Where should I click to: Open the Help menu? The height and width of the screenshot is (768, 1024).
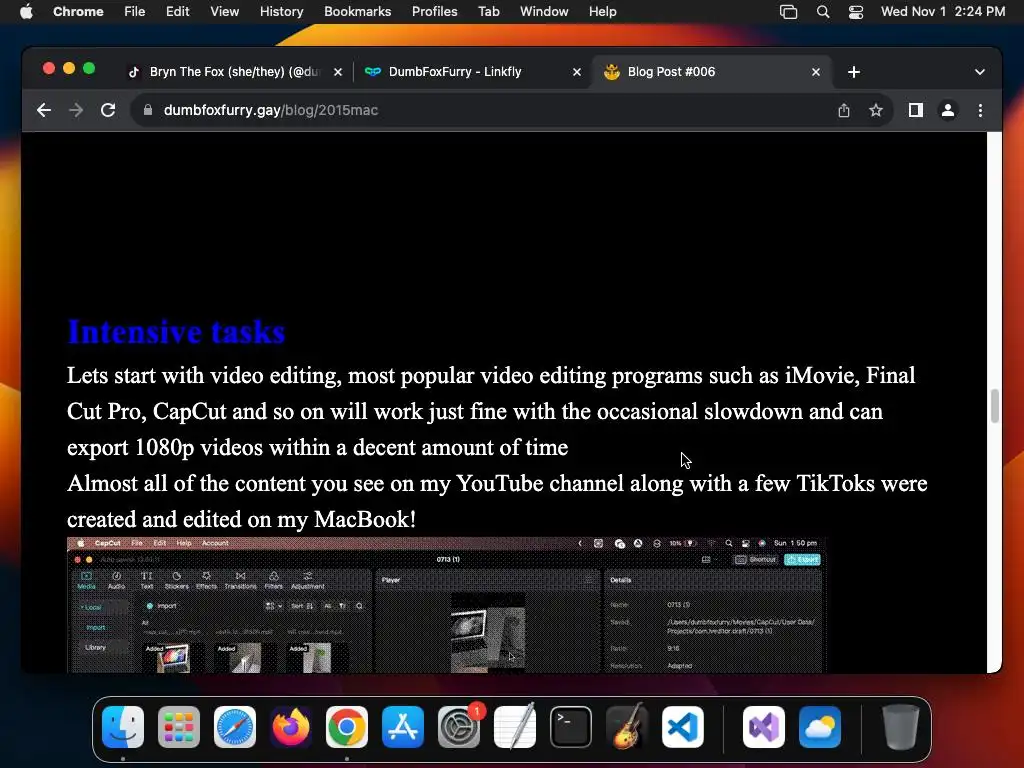602,12
